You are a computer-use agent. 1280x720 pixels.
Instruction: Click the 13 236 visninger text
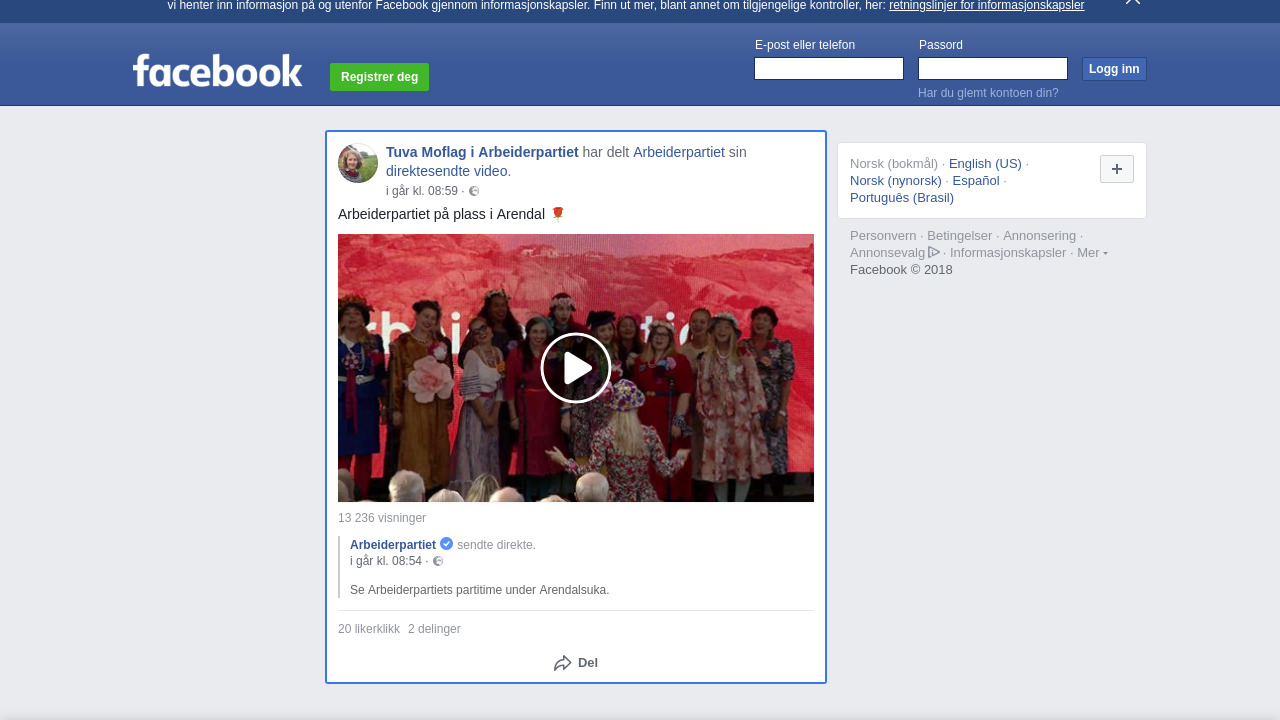(382, 518)
